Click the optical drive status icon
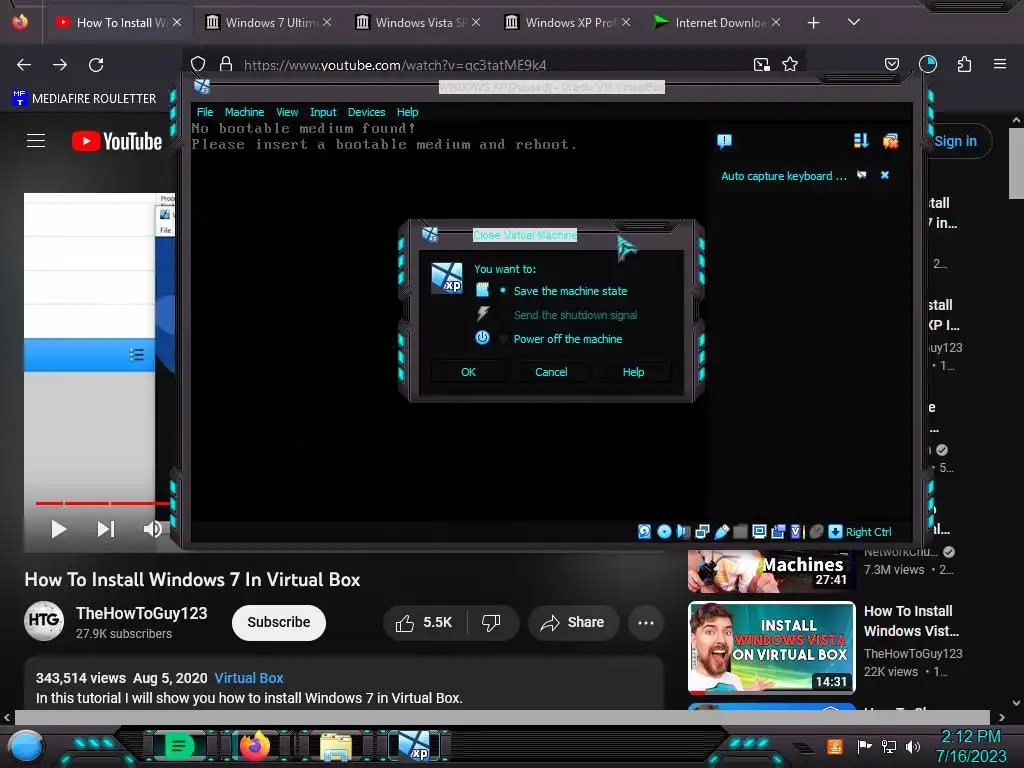 point(664,532)
